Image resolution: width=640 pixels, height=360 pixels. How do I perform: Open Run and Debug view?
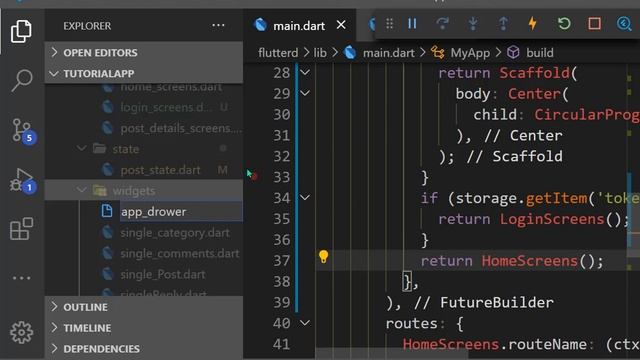click(x=23, y=181)
